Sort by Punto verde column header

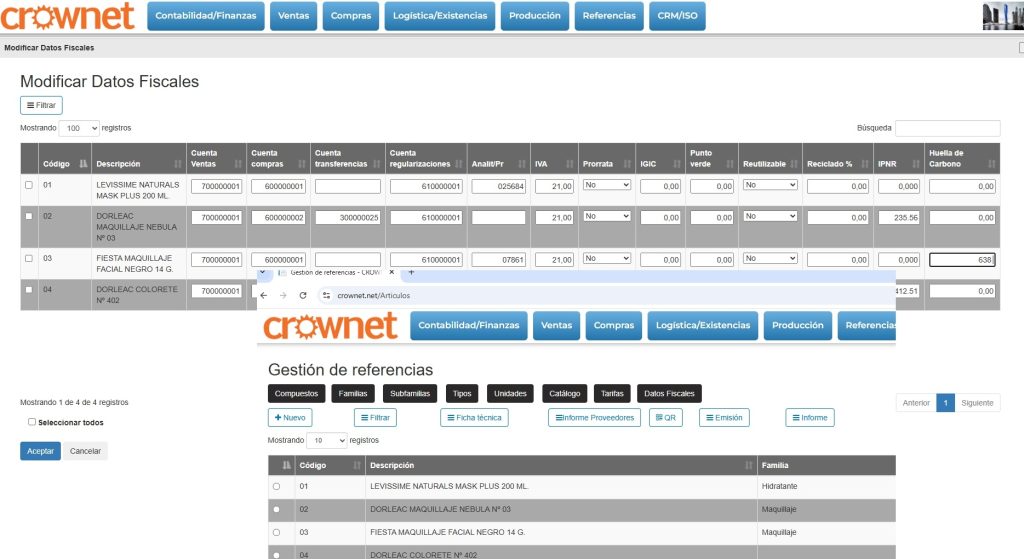point(712,158)
